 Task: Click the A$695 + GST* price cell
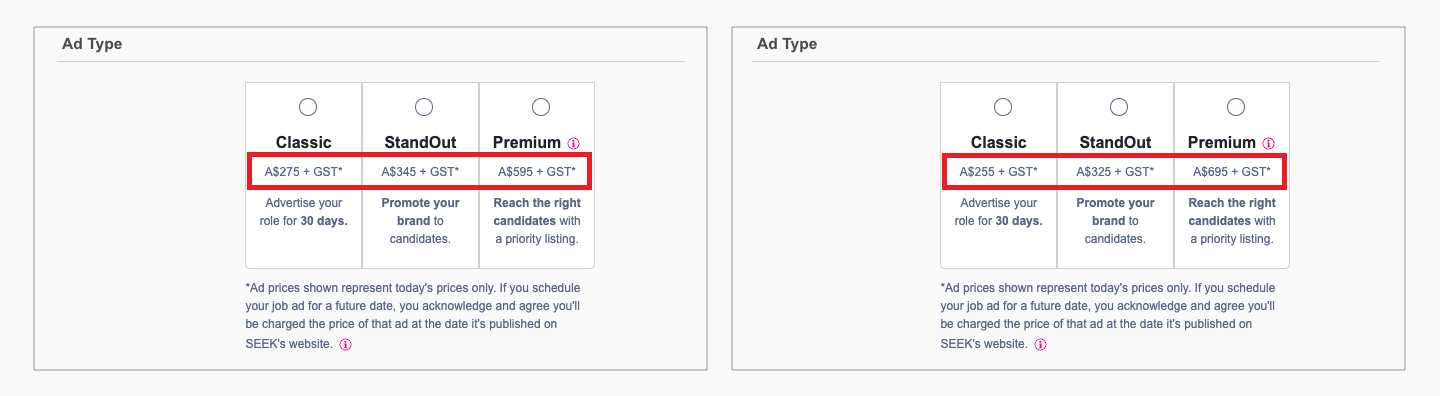(1231, 172)
